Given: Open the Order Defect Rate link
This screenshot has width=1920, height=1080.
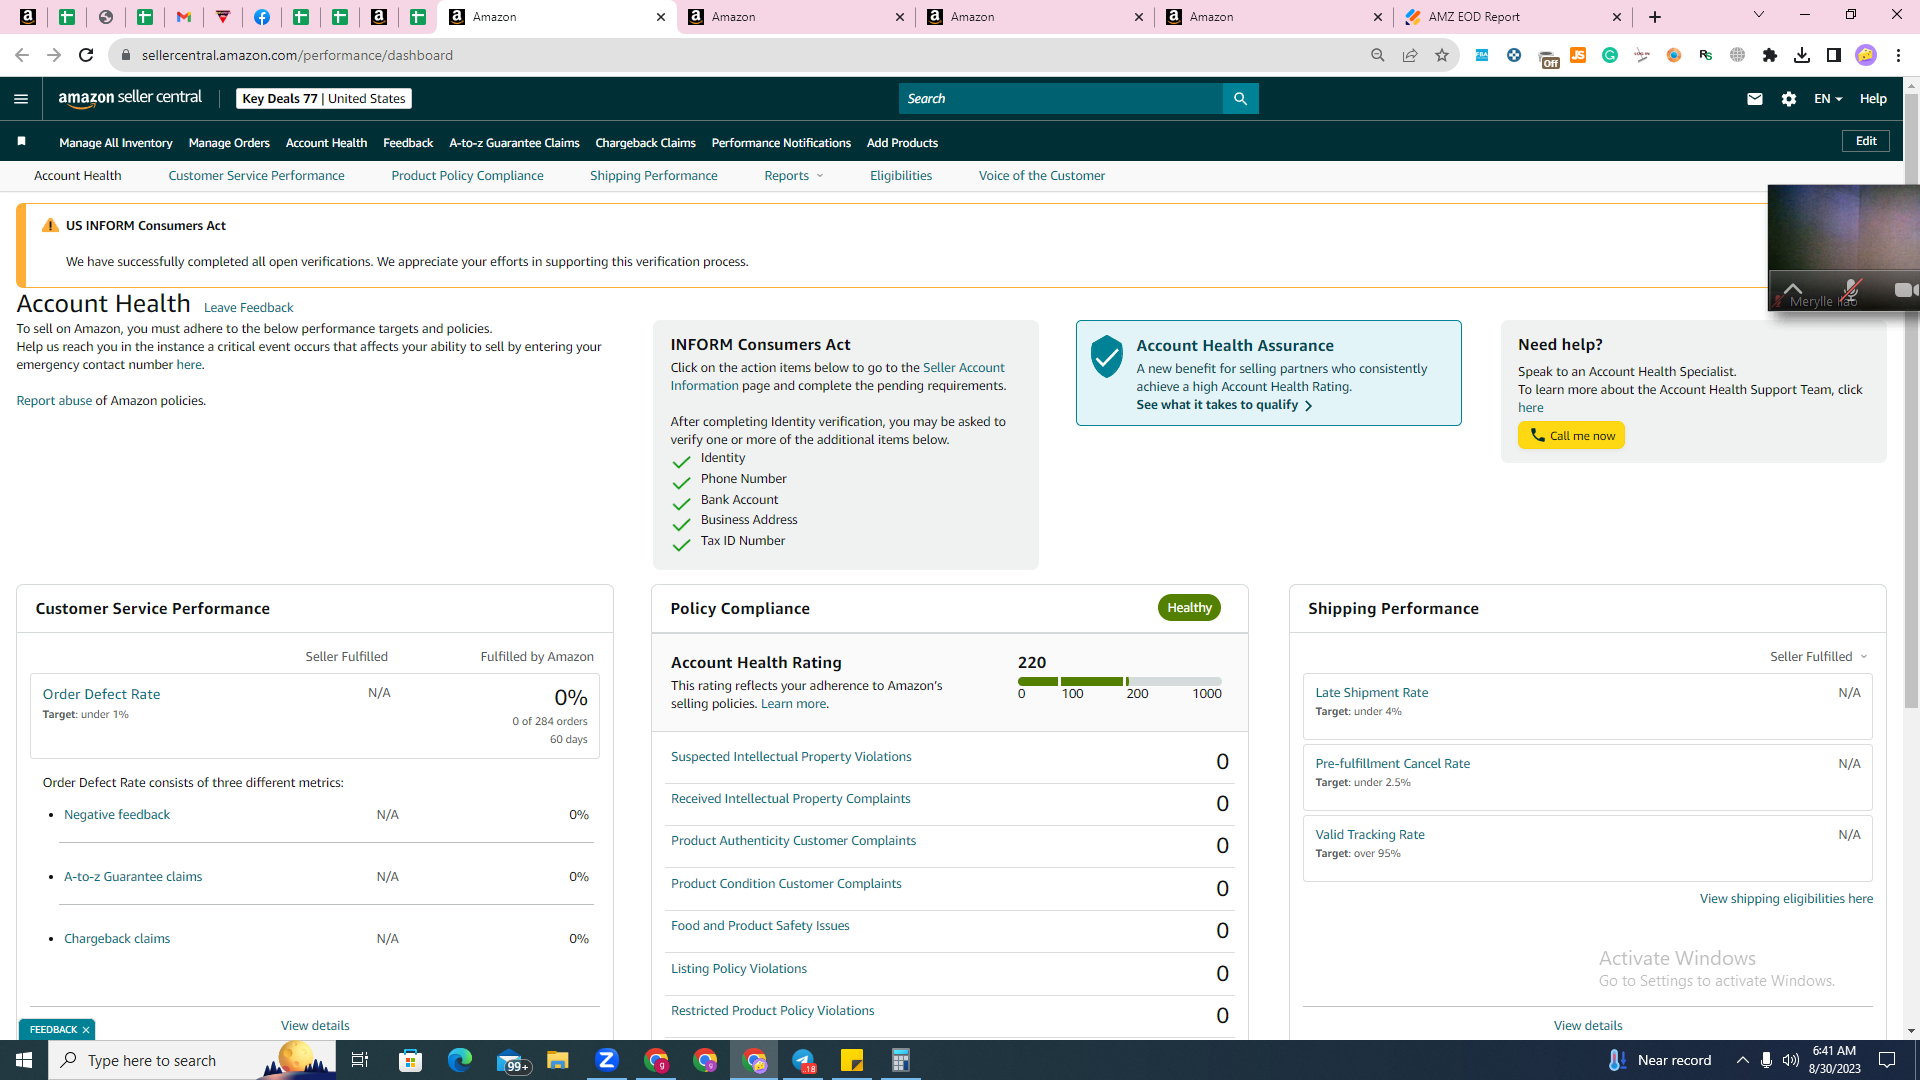Looking at the screenshot, I should point(101,694).
